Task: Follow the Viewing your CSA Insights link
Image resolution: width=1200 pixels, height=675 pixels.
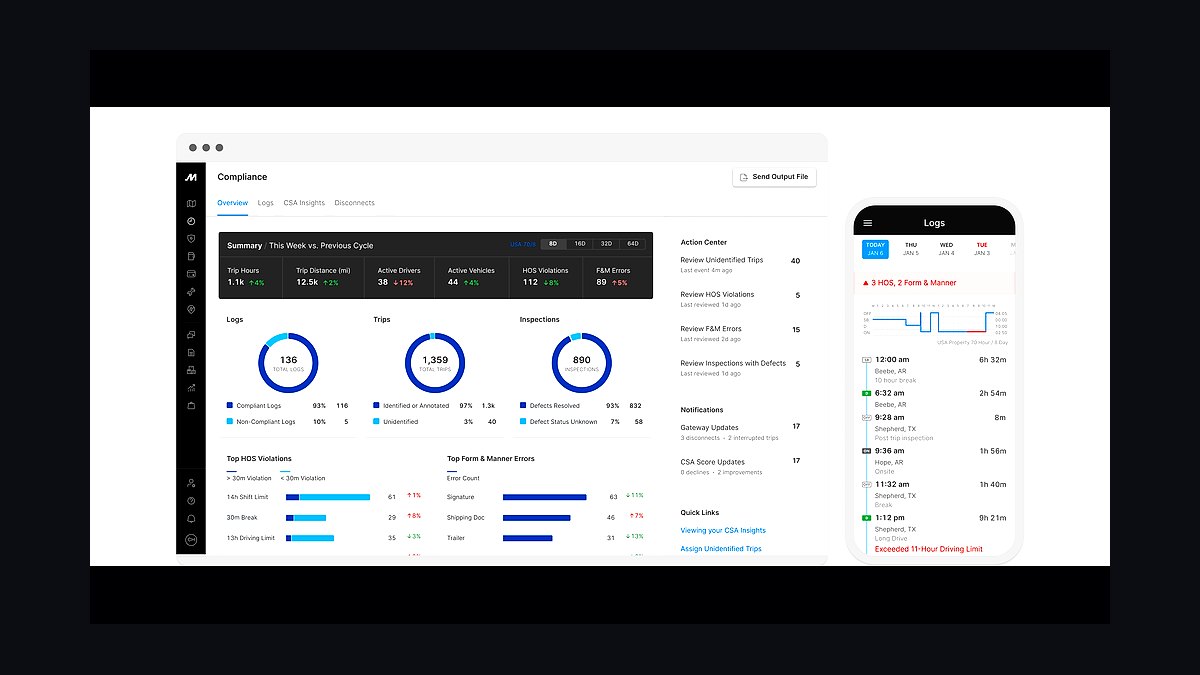Action: [x=723, y=531]
